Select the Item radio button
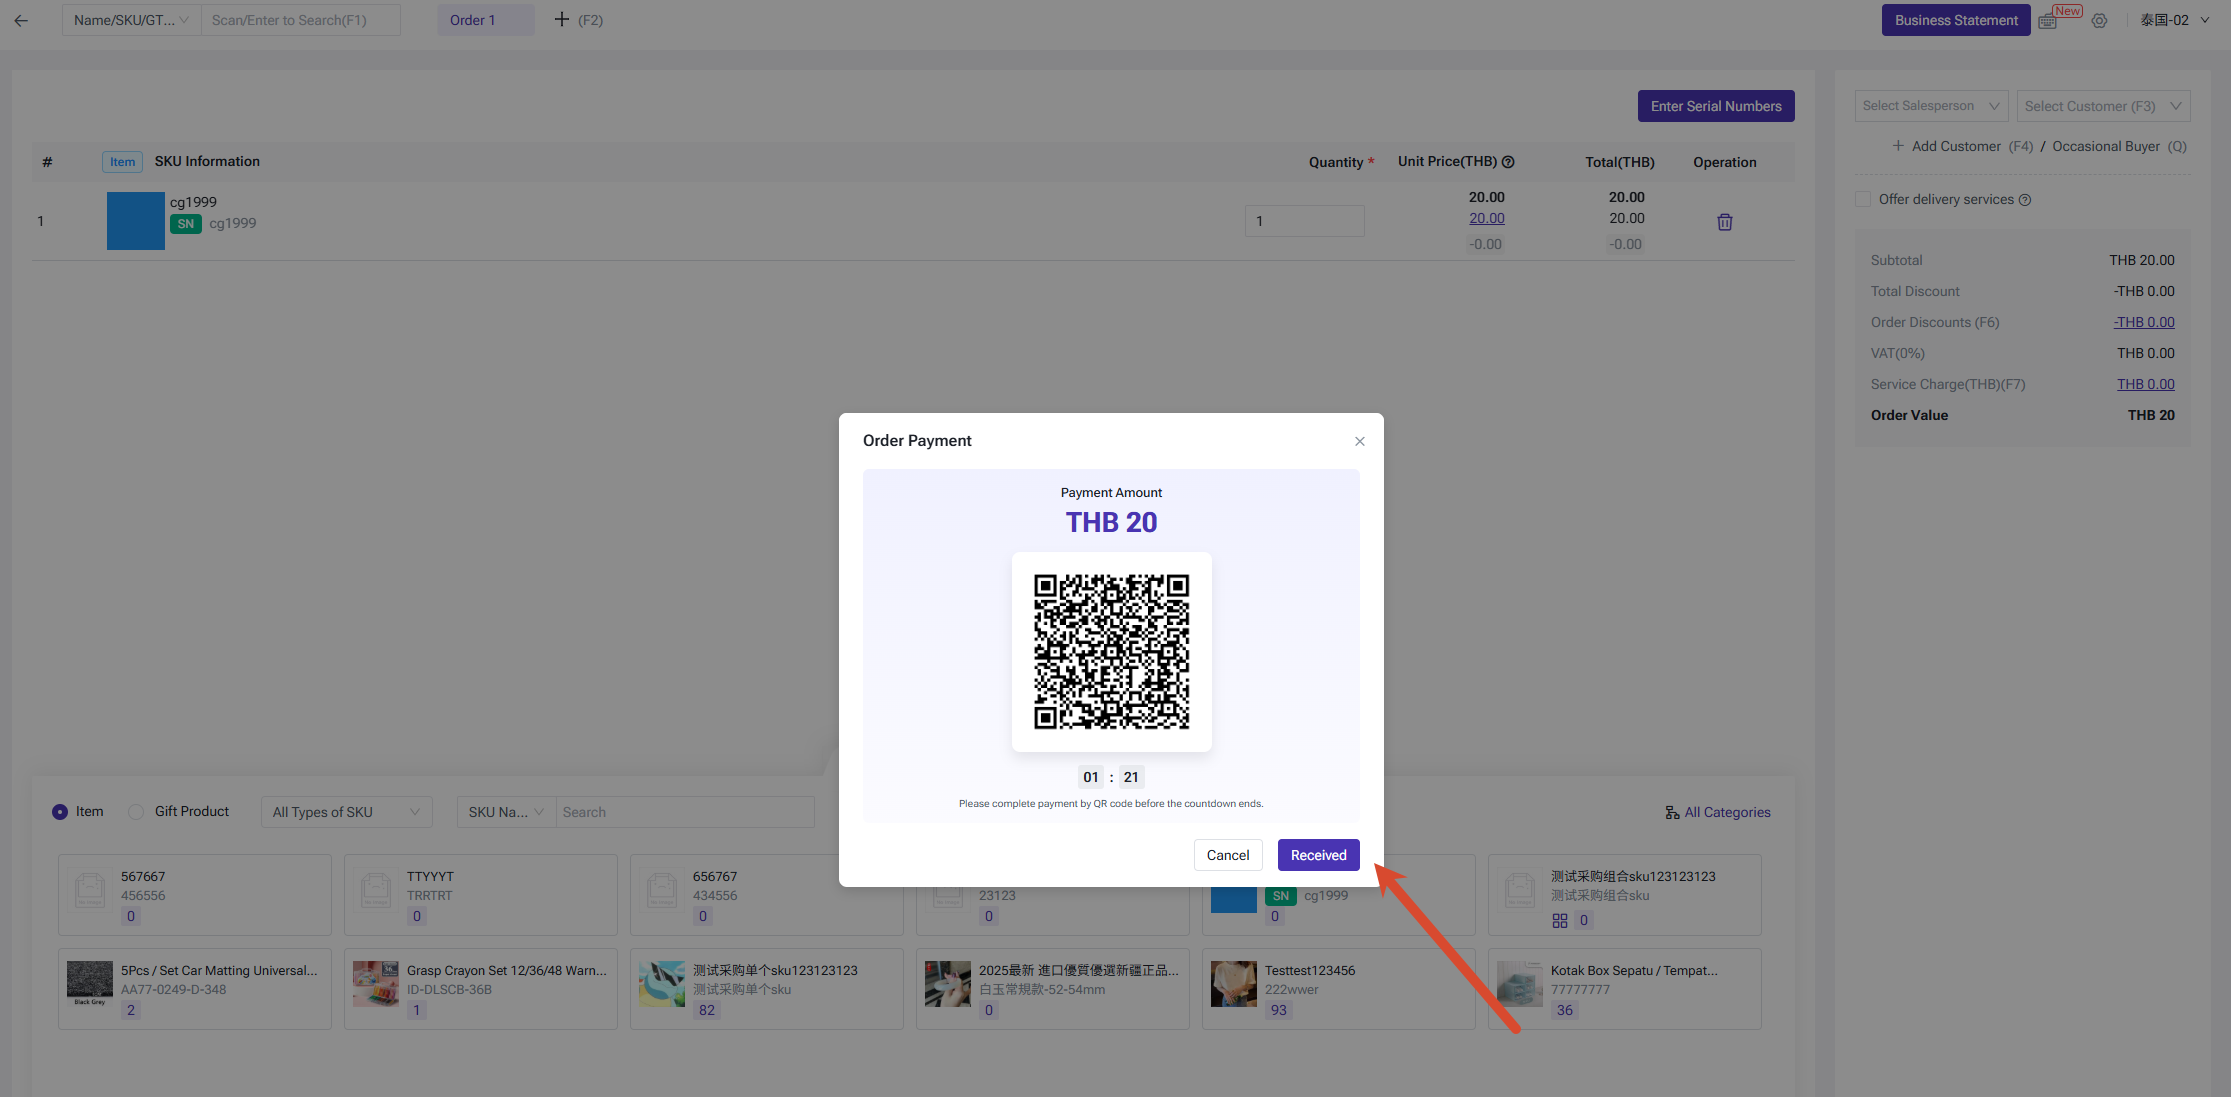 click(60, 812)
